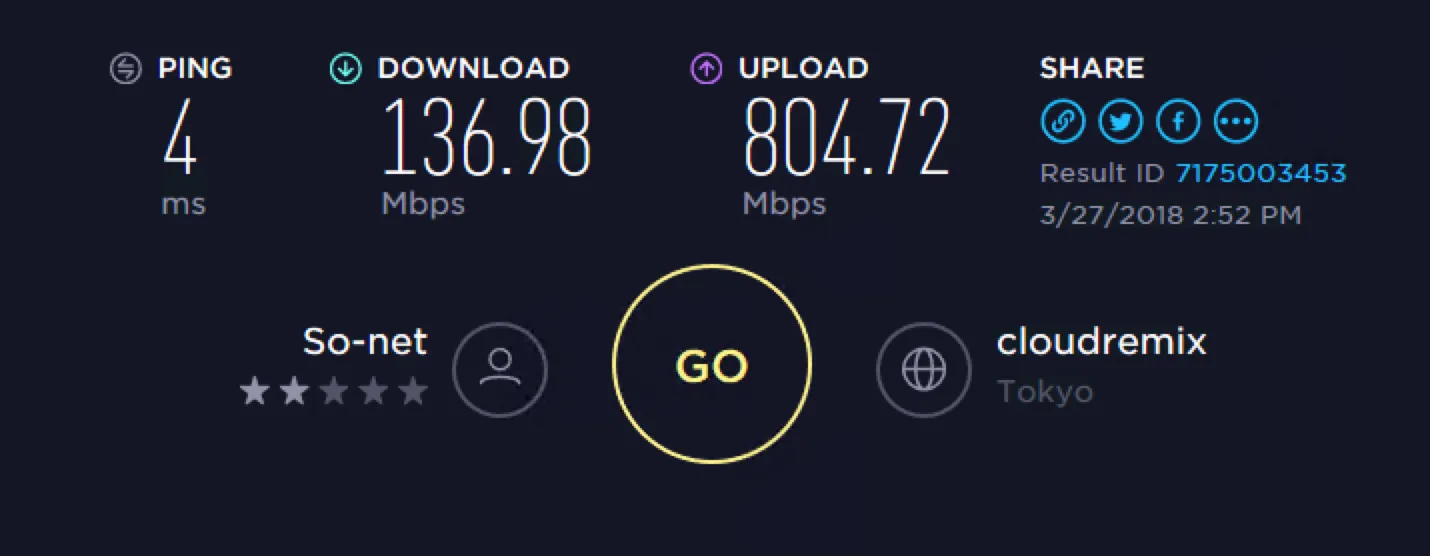Change server using the globe icon
Screen dimensions: 1430x556
(x=924, y=369)
